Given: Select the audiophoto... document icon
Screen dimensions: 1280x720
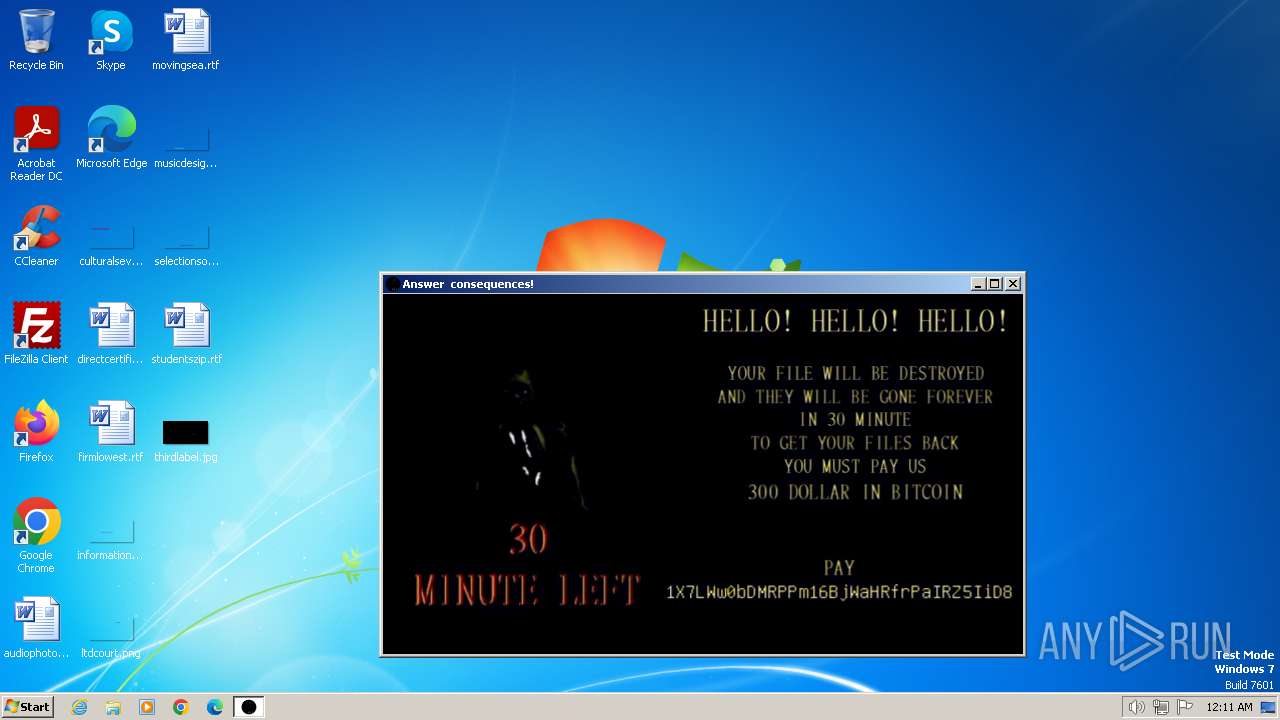Looking at the screenshot, I should 36,627.
